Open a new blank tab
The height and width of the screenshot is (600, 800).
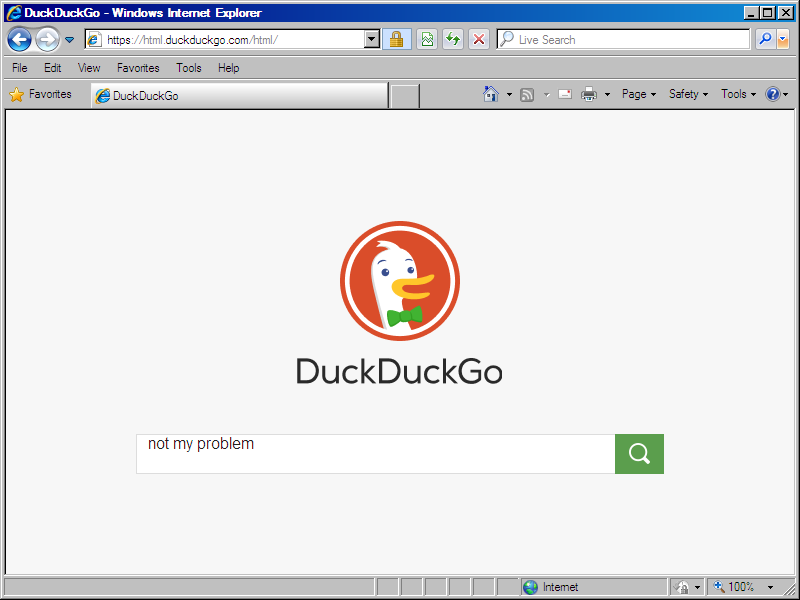pos(405,96)
